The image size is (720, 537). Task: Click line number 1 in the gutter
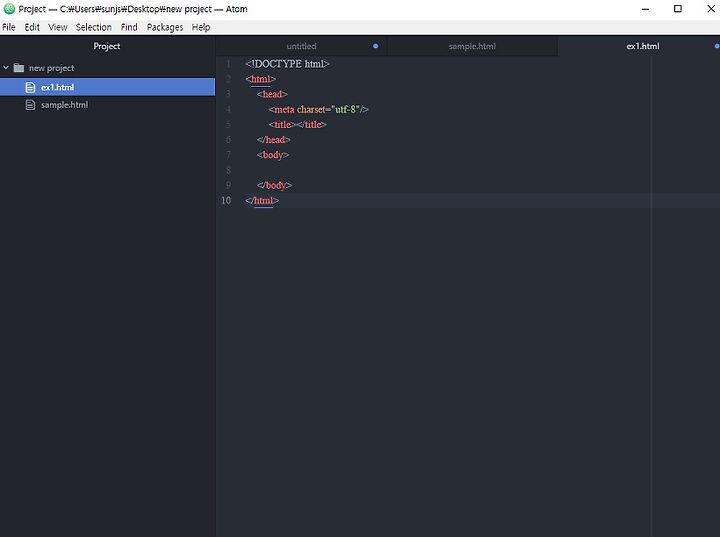(228, 64)
